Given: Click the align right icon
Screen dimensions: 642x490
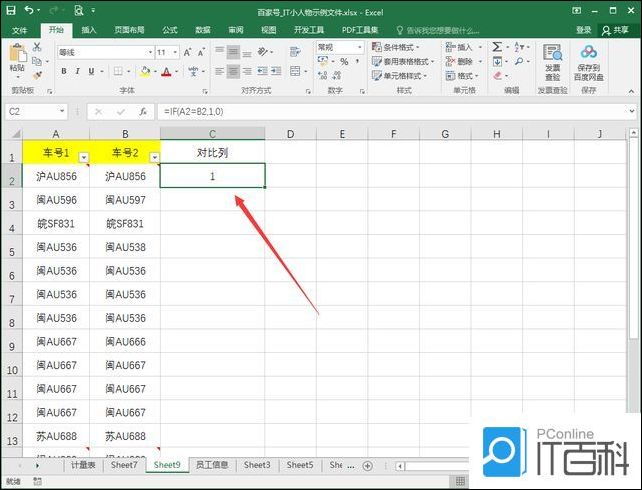Looking at the screenshot, I should coord(247,72).
